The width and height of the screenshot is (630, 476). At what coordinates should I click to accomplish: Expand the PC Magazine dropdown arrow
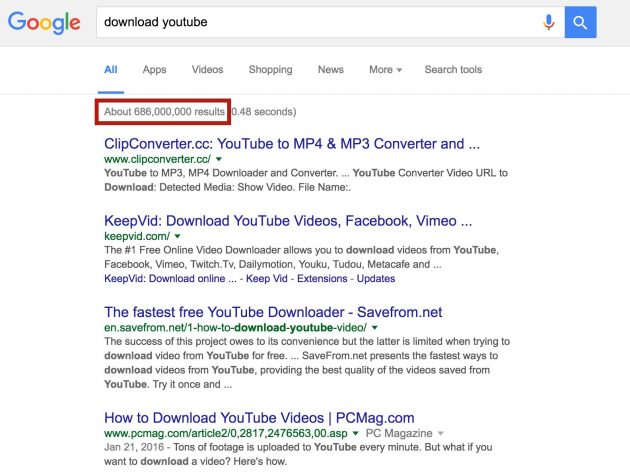pyautogui.click(x=440, y=433)
